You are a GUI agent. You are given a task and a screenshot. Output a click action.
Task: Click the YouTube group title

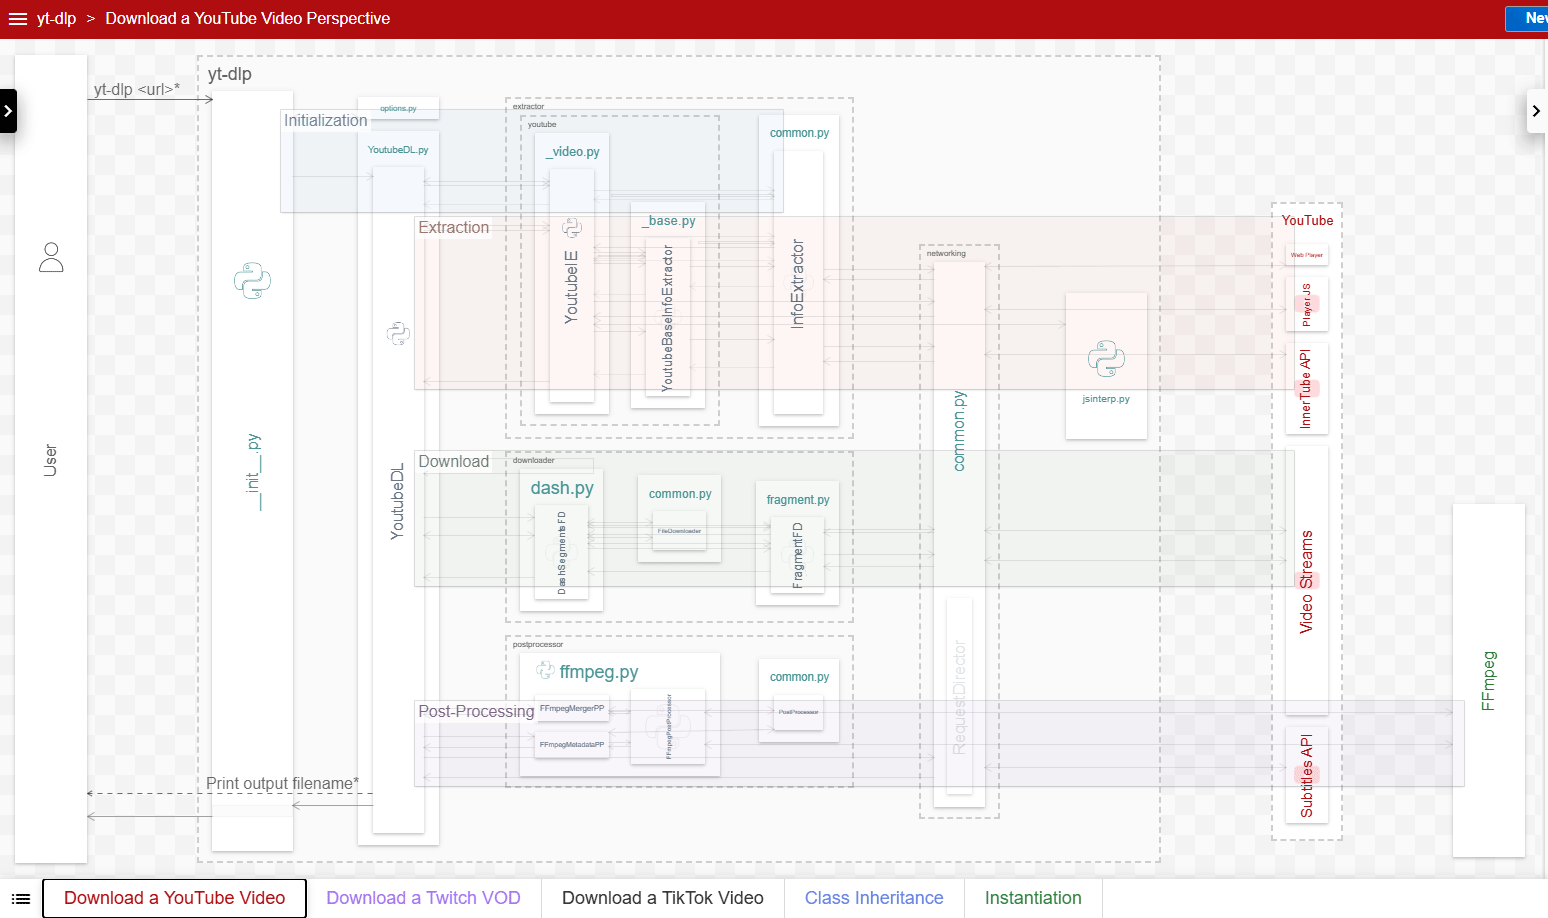coord(1307,221)
